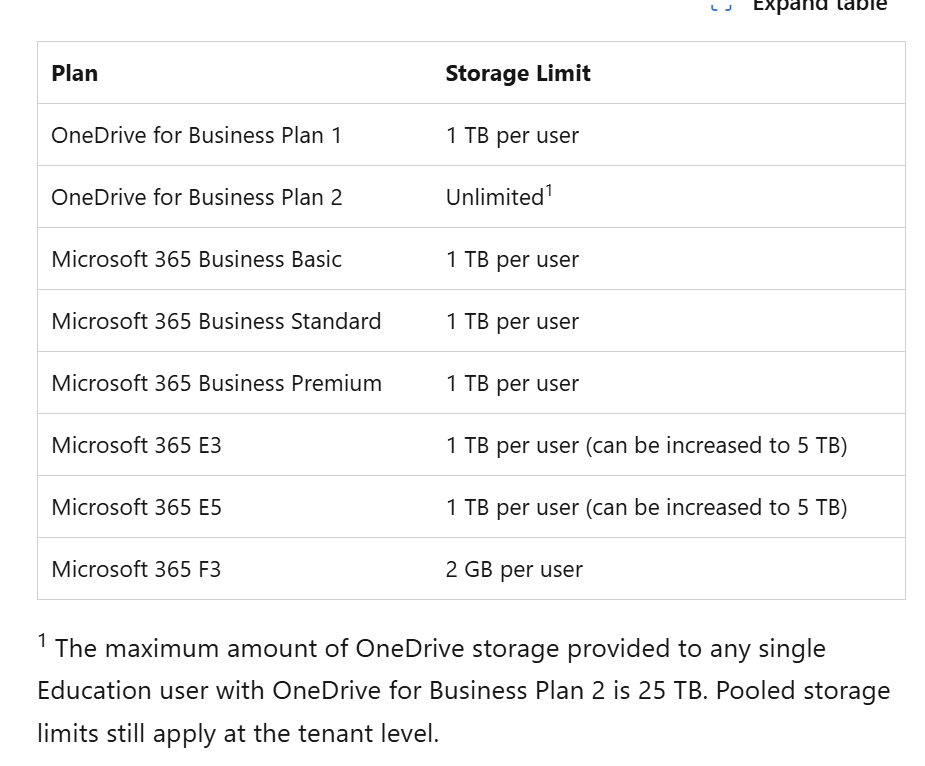Select the Microsoft 365 Business Standard cell
925x766 pixels.
point(216,321)
